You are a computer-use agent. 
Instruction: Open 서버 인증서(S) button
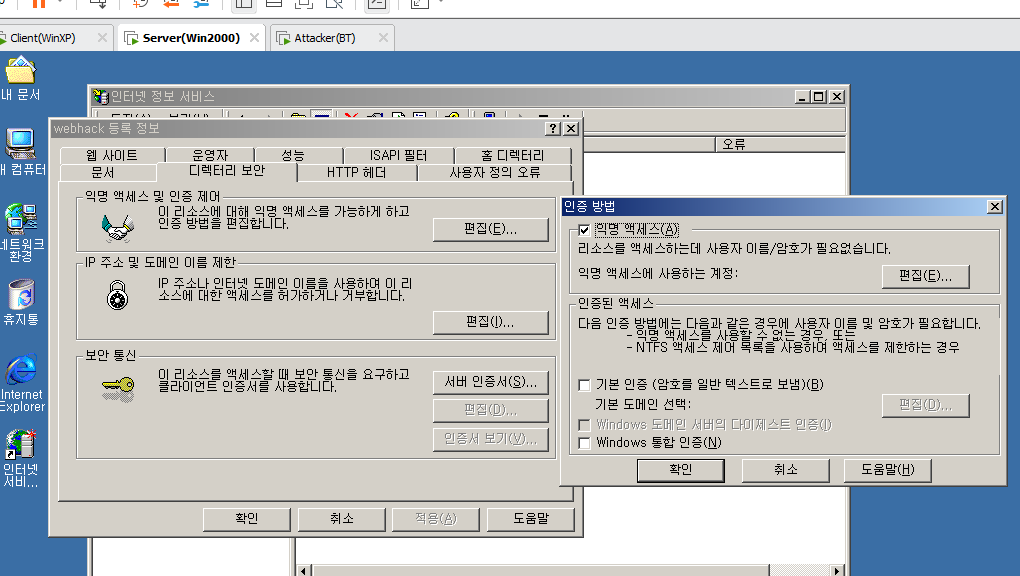(x=490, y=382)
